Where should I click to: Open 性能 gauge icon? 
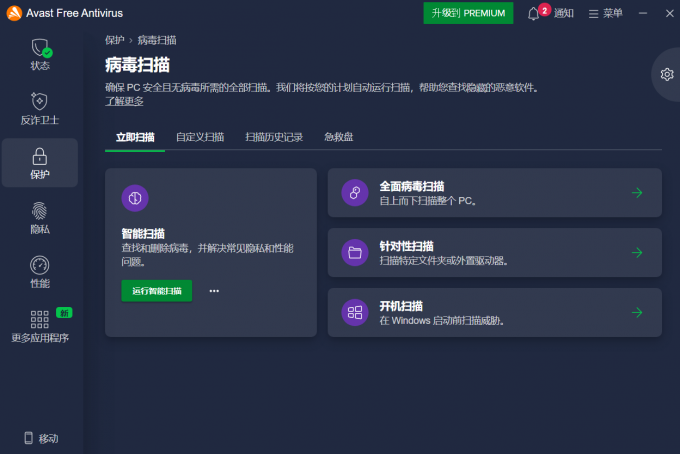(39, 265)
